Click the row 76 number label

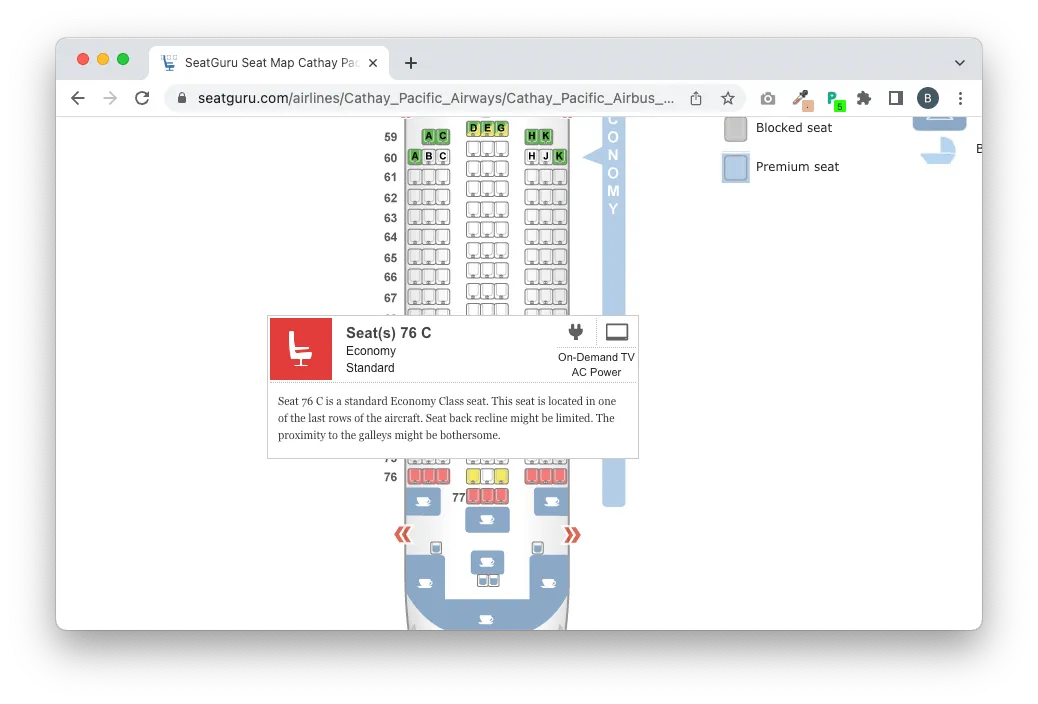pyautogui.click(x=391, y=477)
